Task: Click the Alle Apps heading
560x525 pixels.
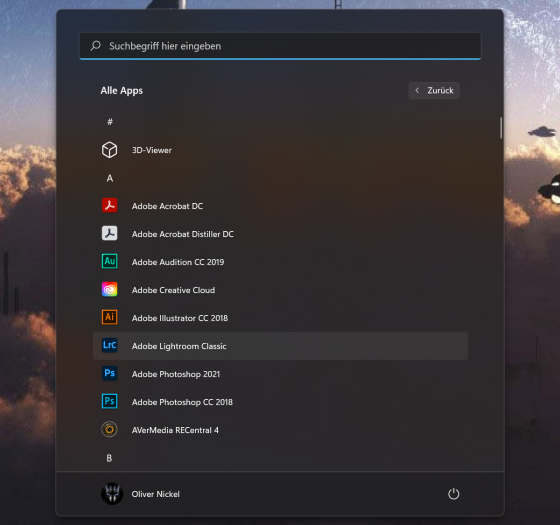Action: pos(121,91)
